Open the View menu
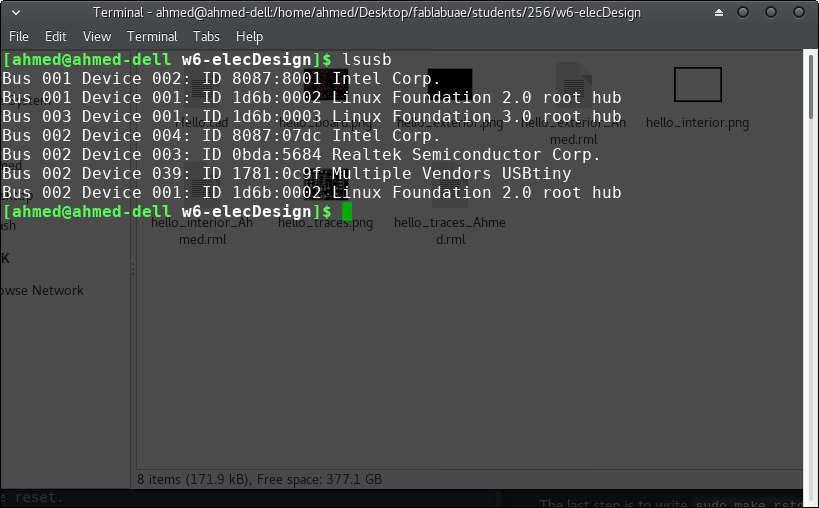Image resolution: width=819 pixels, height=508 pixels. point(97,37)
